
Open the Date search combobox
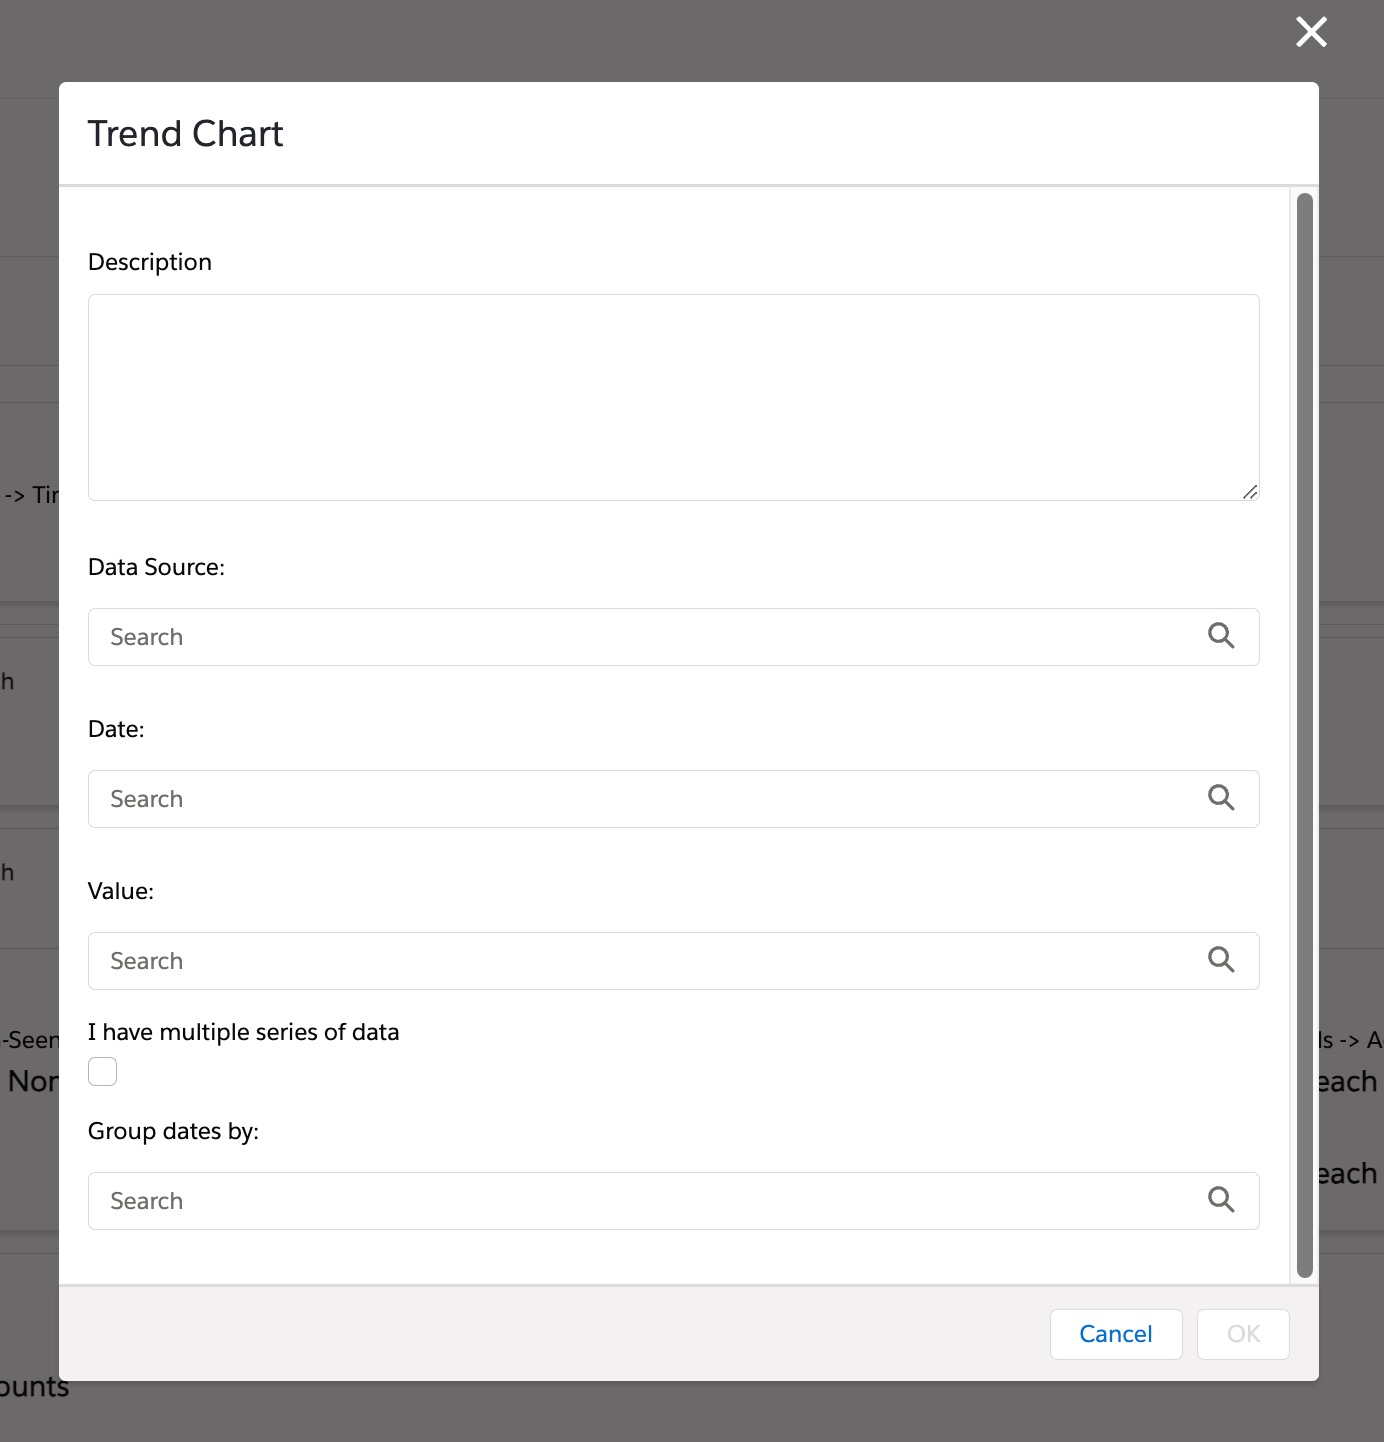pyautogui.click(x=640, y=799)
